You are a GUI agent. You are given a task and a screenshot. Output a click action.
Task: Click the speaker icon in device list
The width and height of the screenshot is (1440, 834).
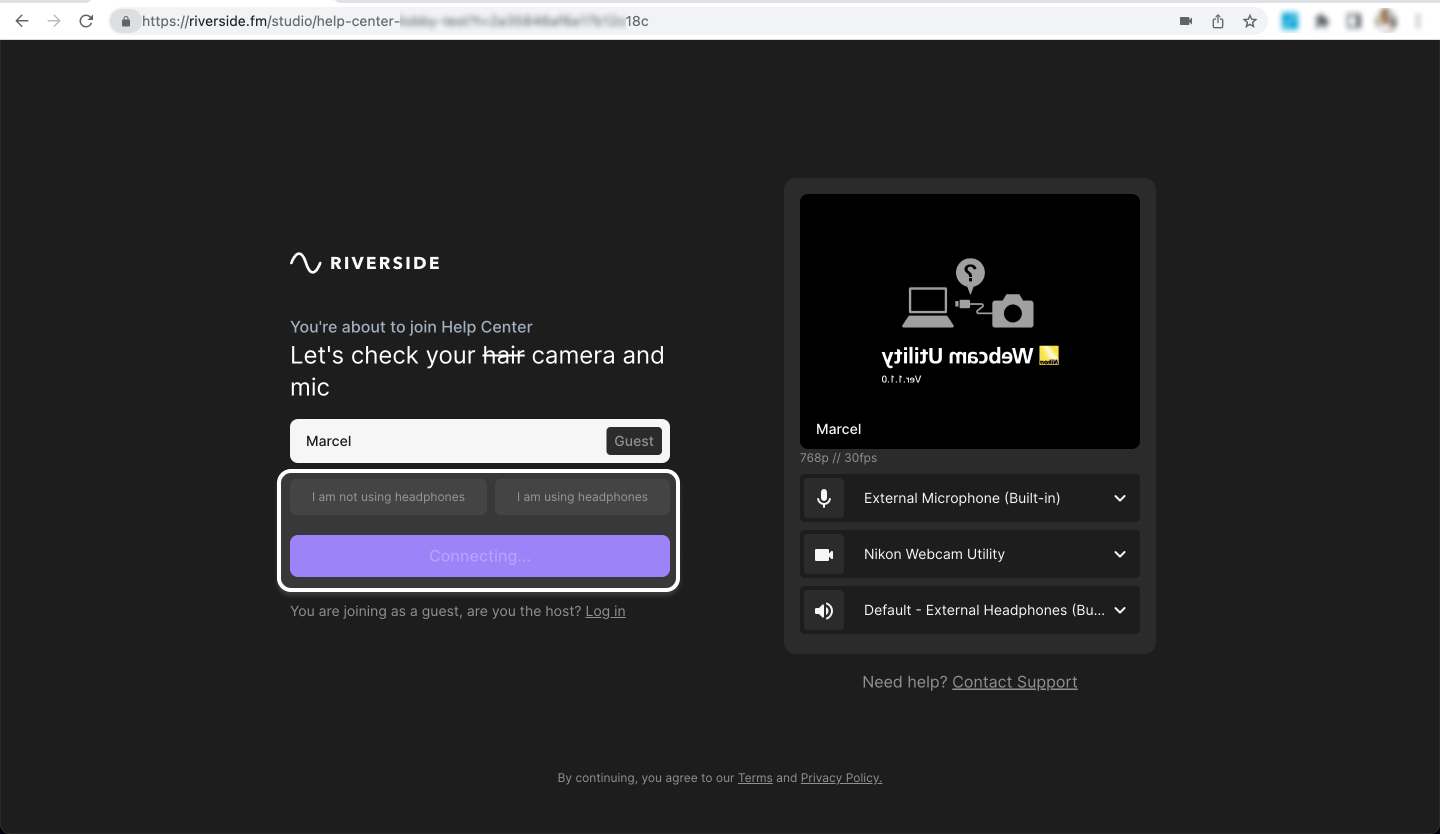point(824,610)
